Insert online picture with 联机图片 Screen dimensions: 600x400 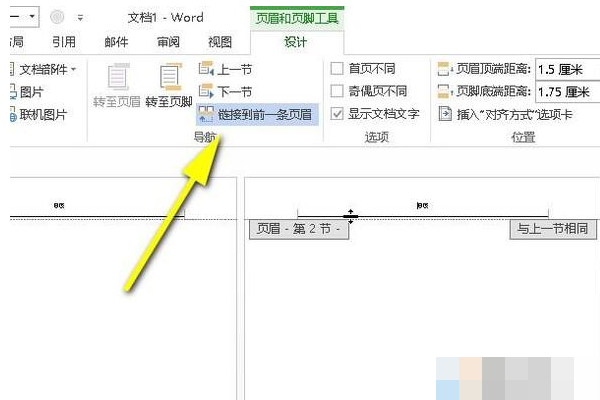(38, 114)
